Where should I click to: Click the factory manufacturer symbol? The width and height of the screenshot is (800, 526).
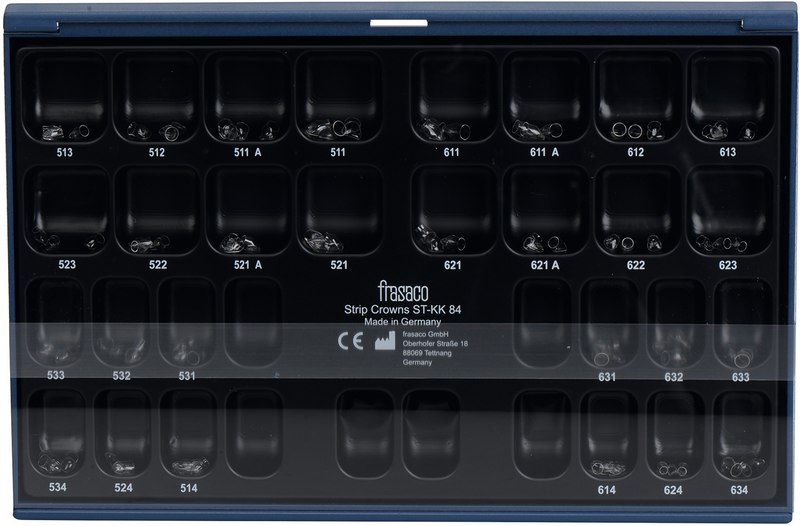[x=381, y=339]
